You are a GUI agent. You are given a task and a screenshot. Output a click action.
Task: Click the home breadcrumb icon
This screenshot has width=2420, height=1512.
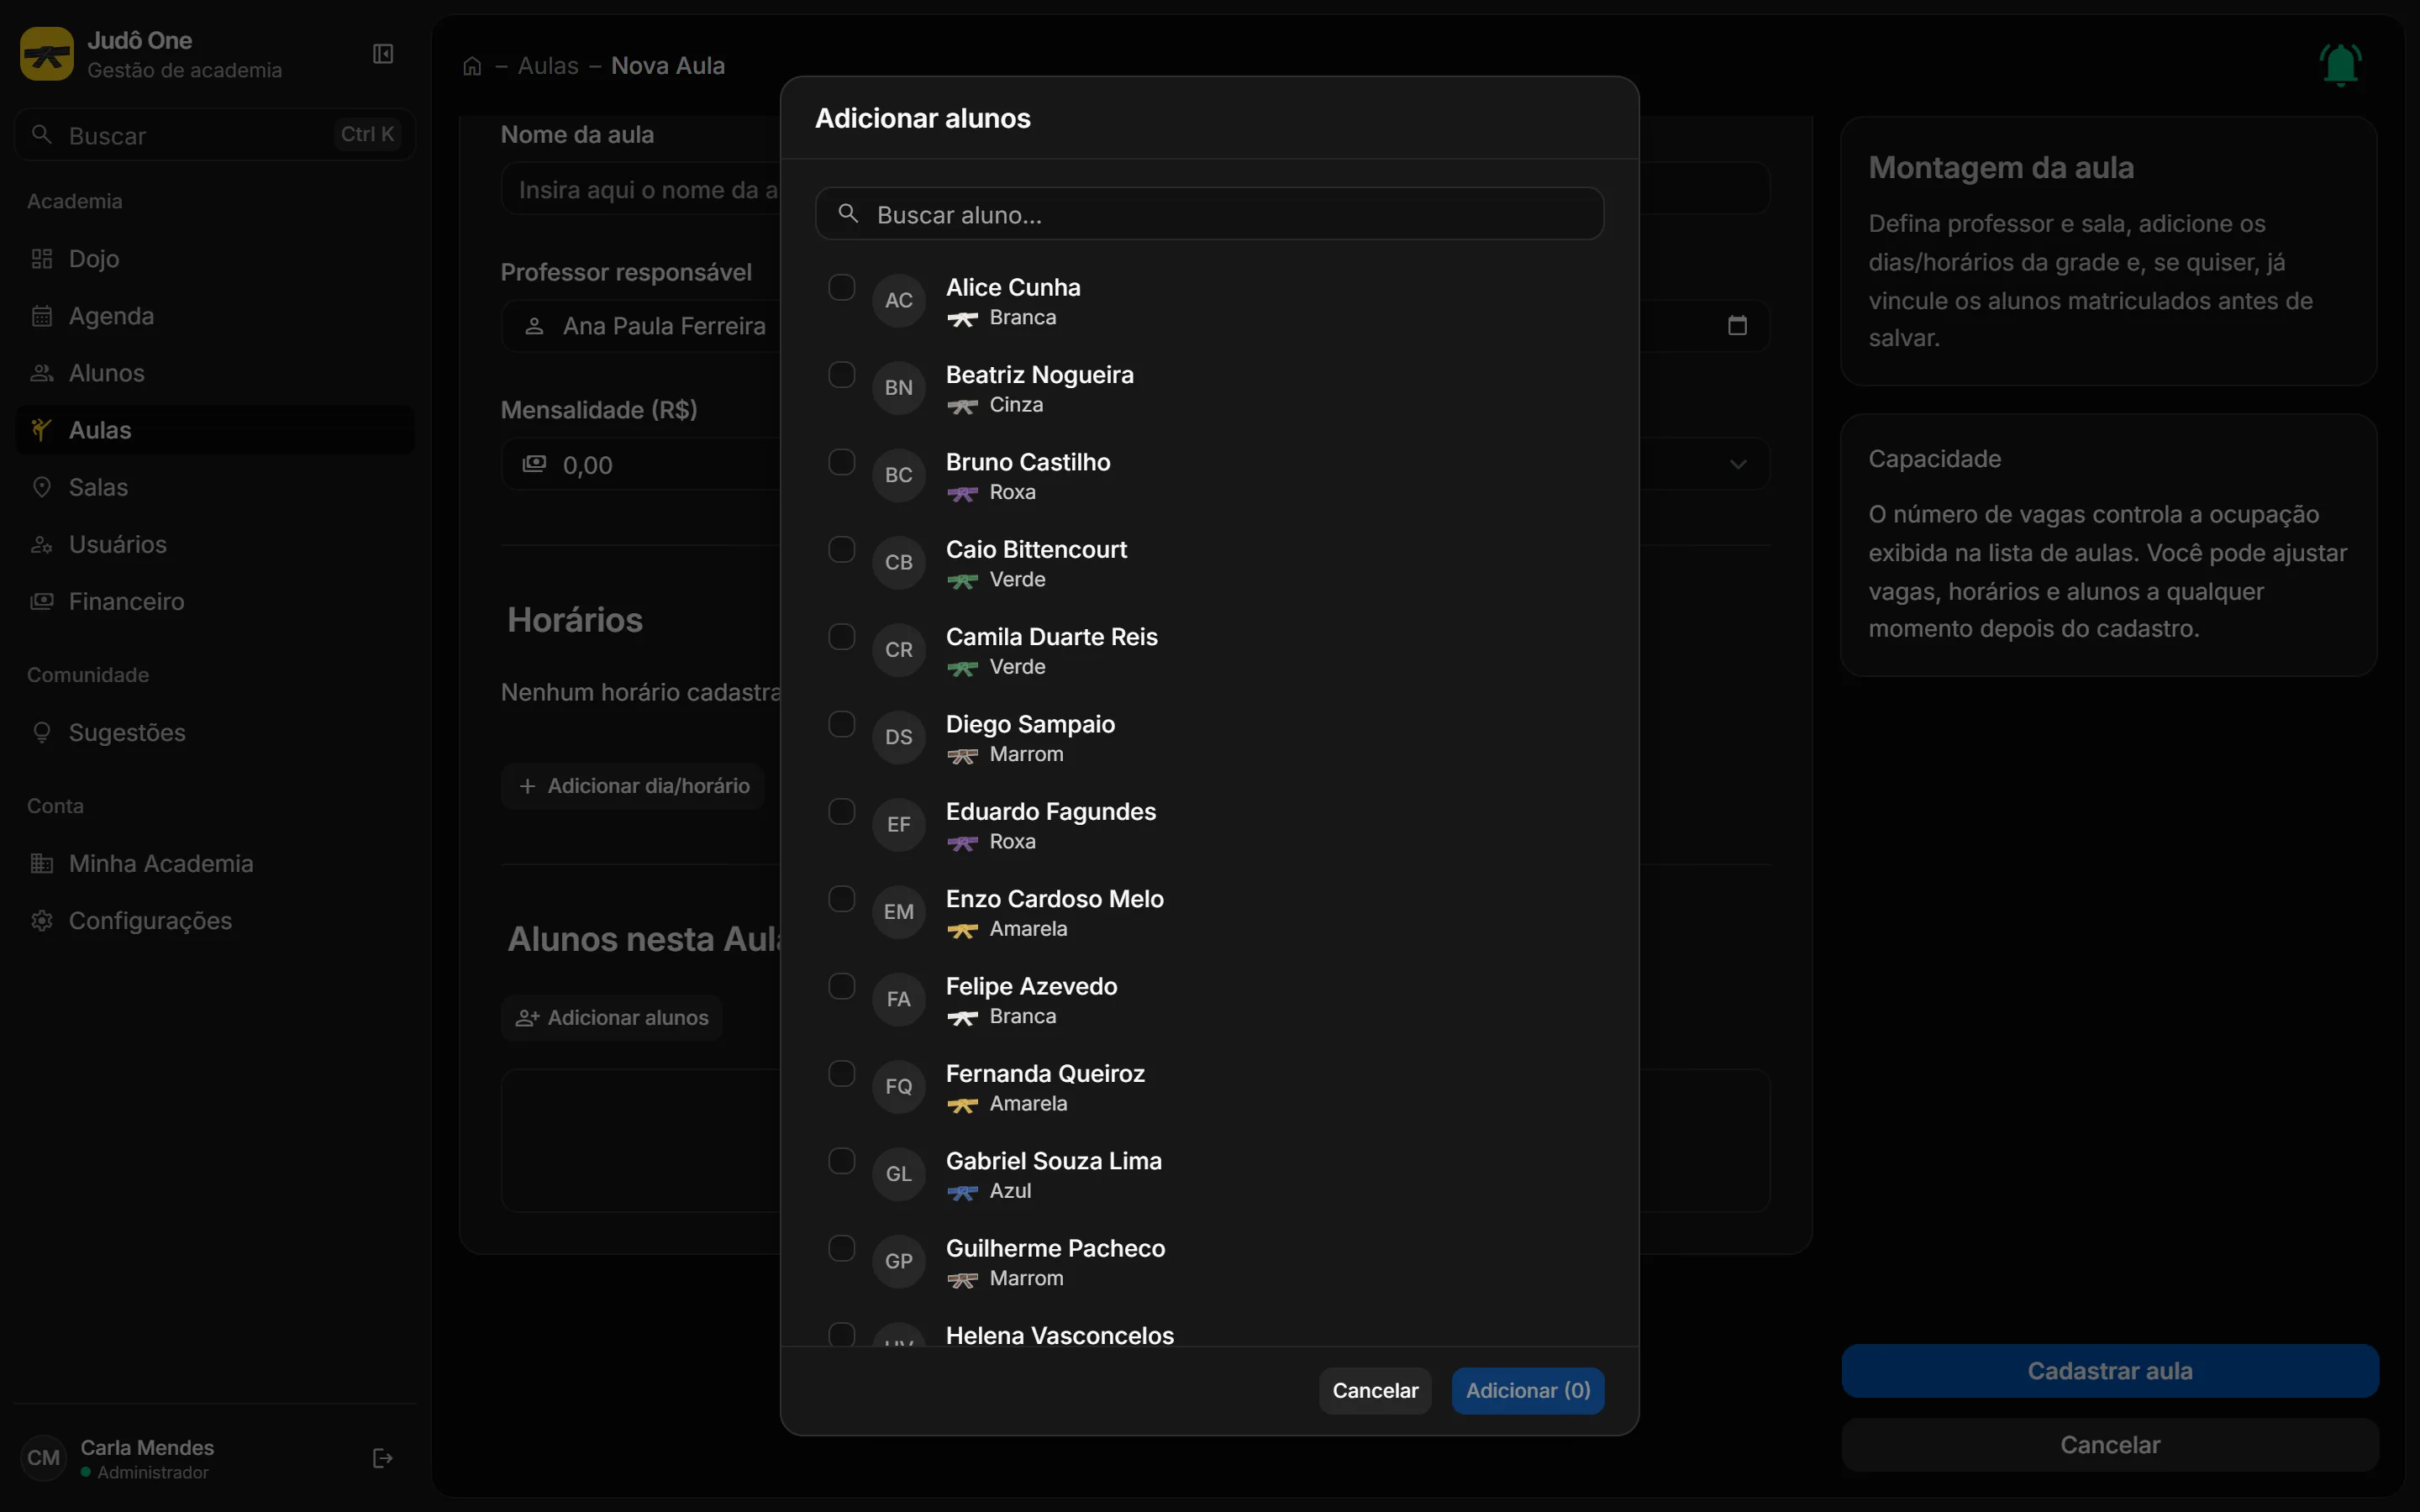472,66
